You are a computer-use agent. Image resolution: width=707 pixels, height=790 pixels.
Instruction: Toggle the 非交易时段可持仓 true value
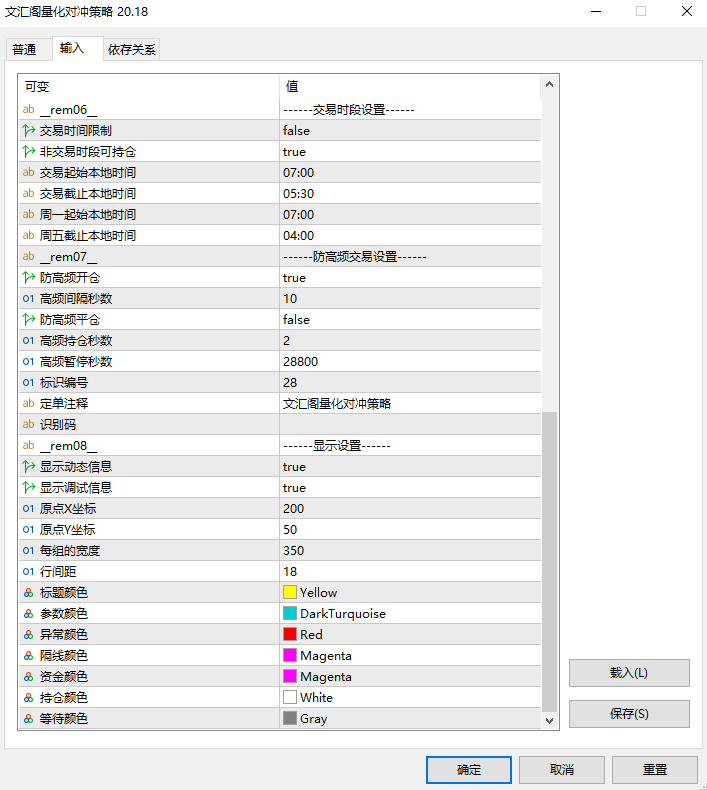click(x=410, y=152)
